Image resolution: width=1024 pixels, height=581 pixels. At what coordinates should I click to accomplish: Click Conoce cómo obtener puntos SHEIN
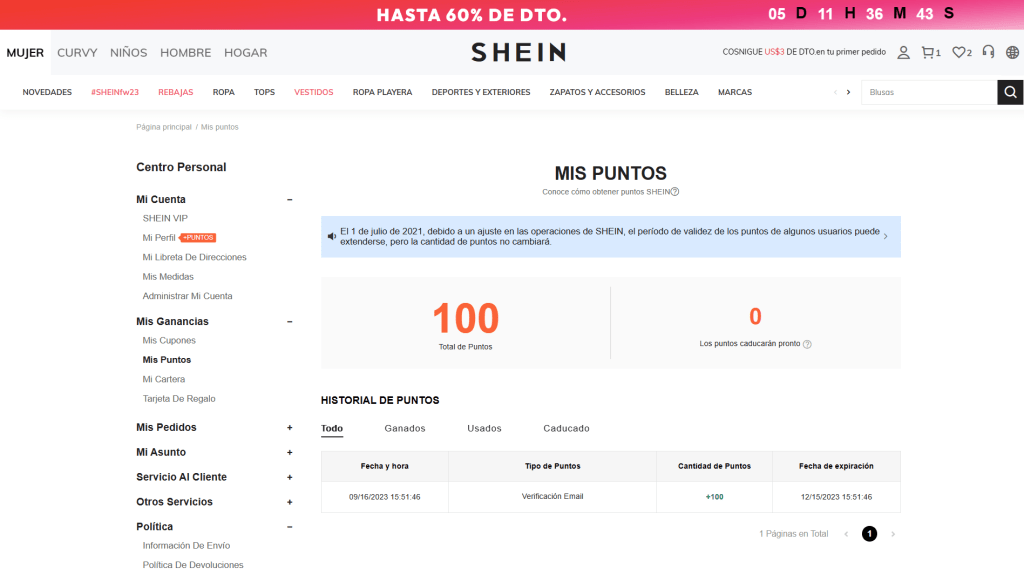[606, 192]
